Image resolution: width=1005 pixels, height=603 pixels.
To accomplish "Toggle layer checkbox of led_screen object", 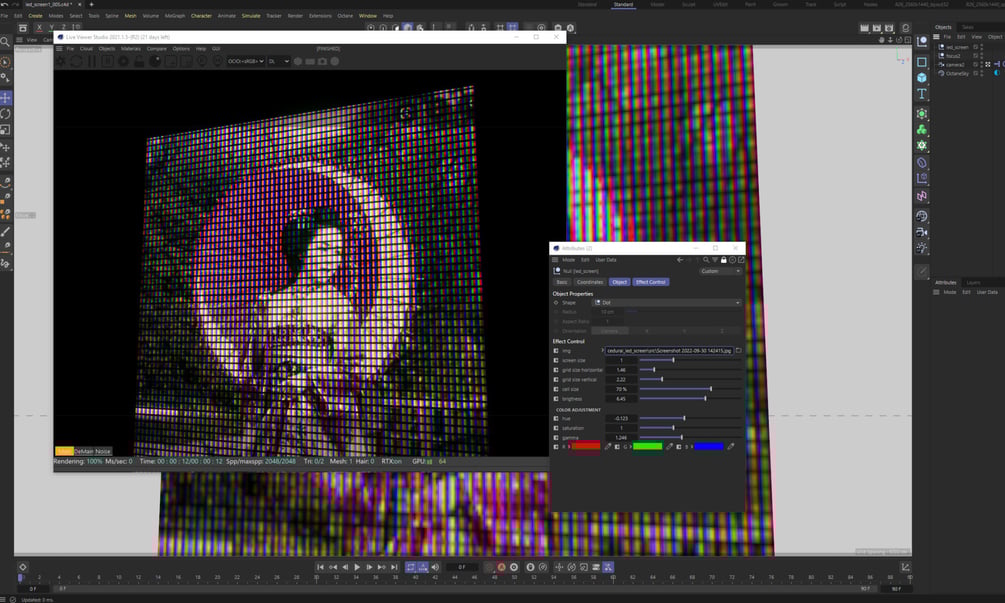I will click(976, 47).
